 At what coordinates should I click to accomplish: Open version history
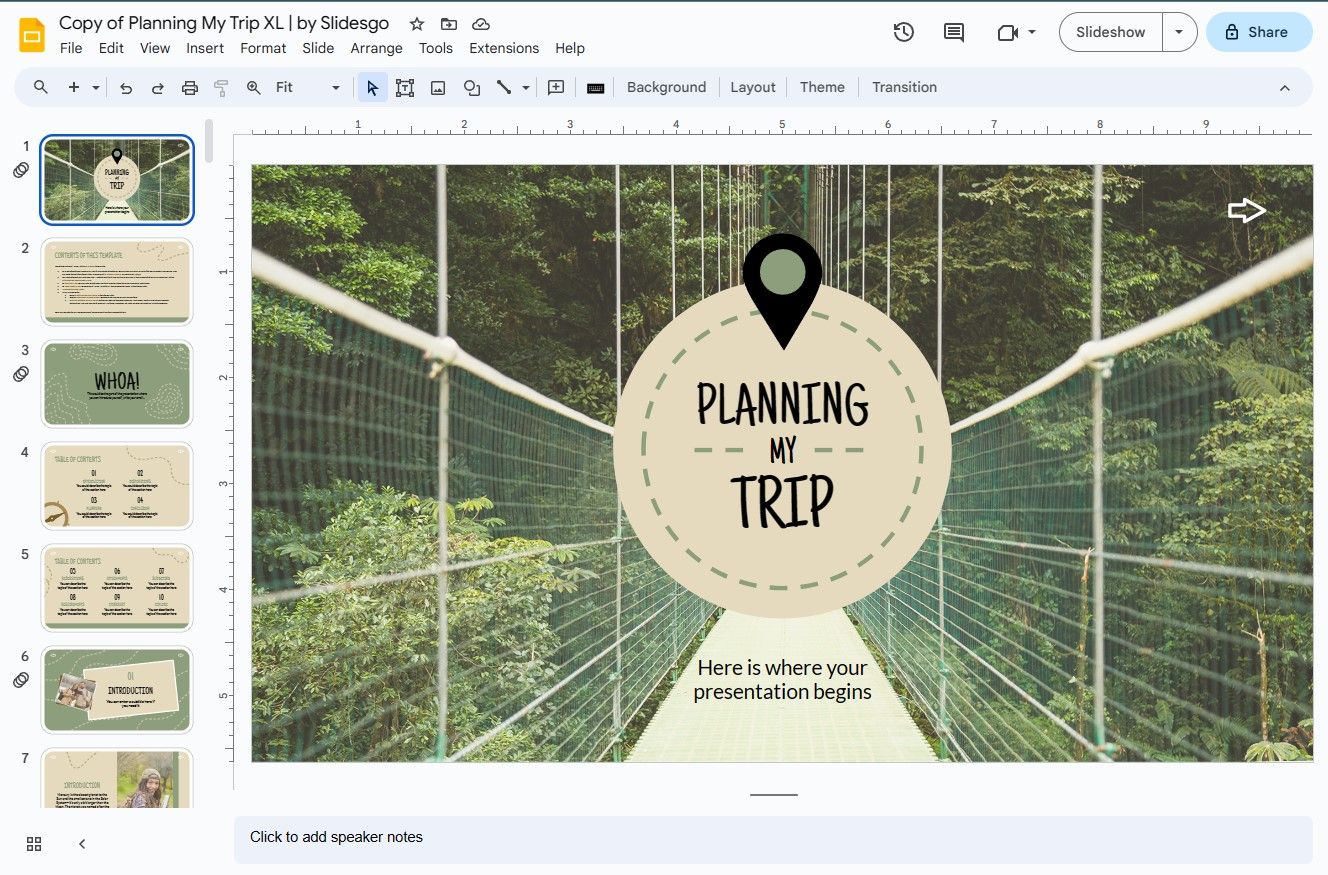[903, 32]
